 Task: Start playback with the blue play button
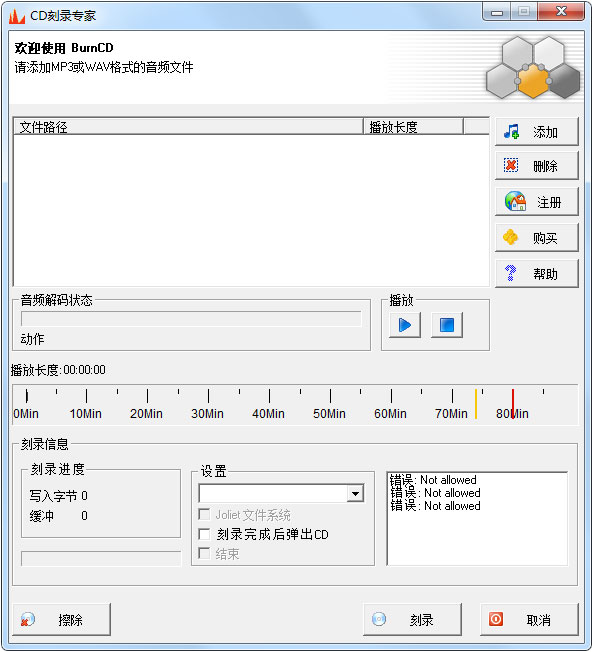tap(405, 325)
